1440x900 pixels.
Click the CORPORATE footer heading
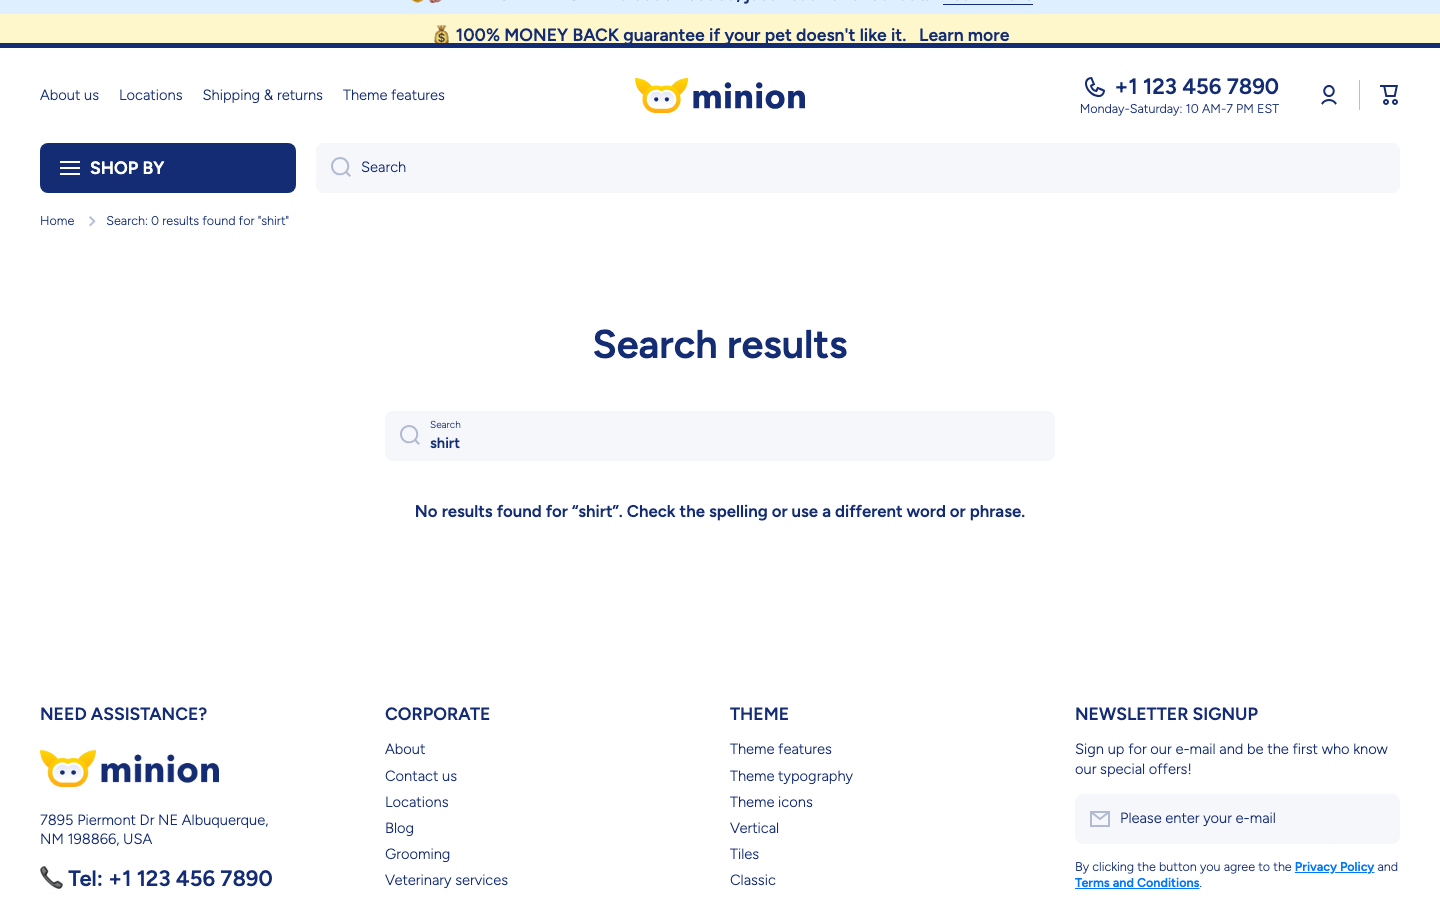click(x=437, y=714)
